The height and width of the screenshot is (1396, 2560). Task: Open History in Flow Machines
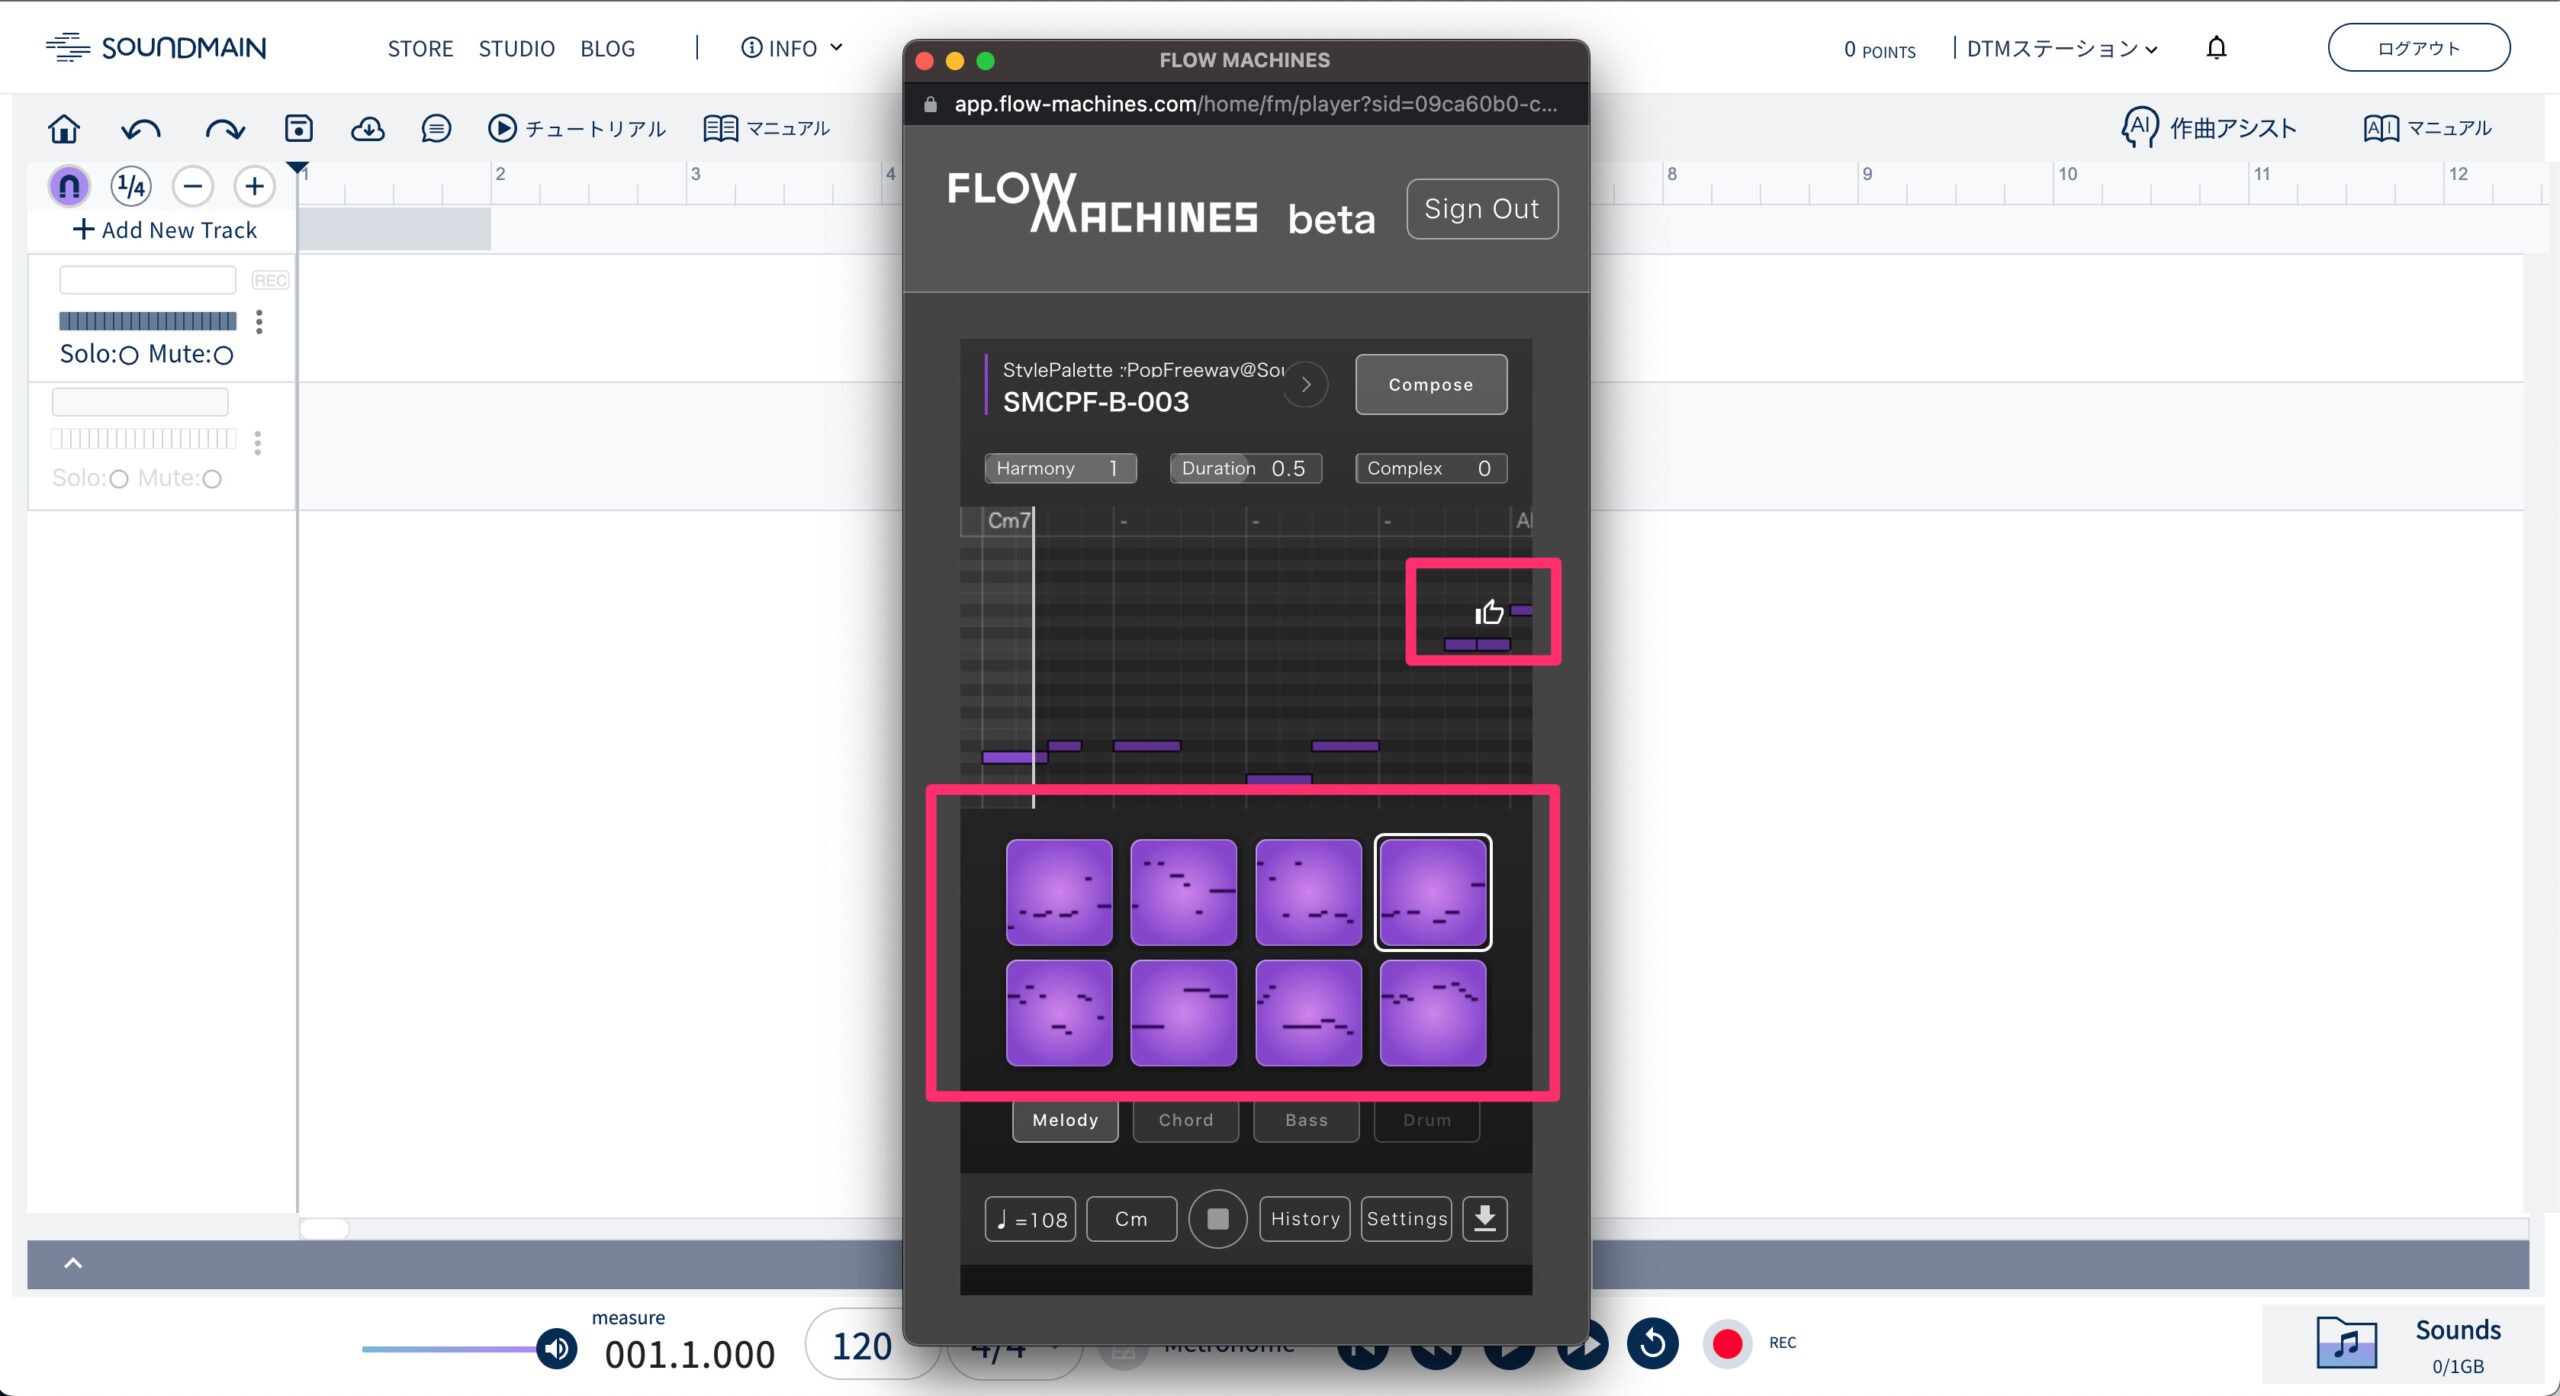click(x=1305, y=1218)
